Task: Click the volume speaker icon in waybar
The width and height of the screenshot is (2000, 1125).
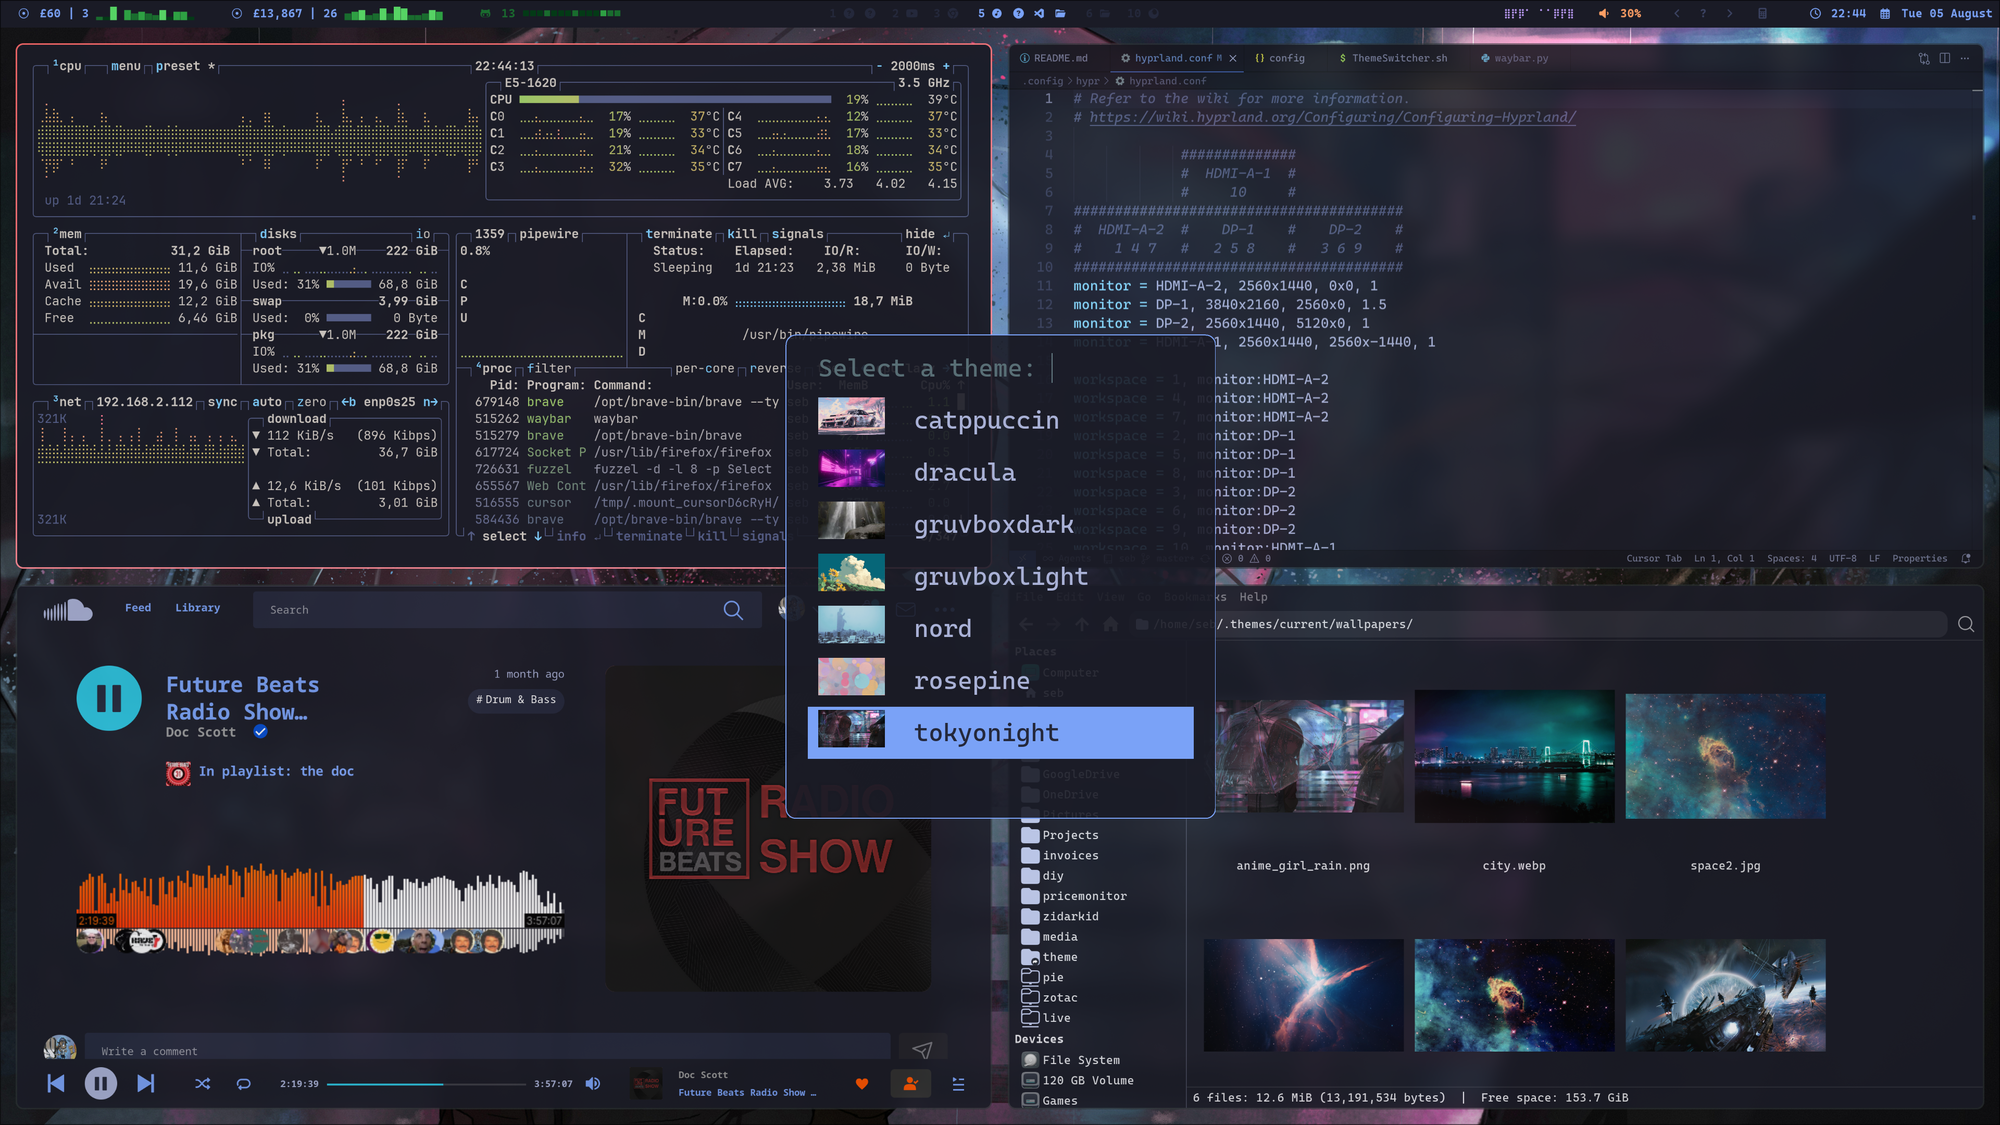Action: 1604,13
